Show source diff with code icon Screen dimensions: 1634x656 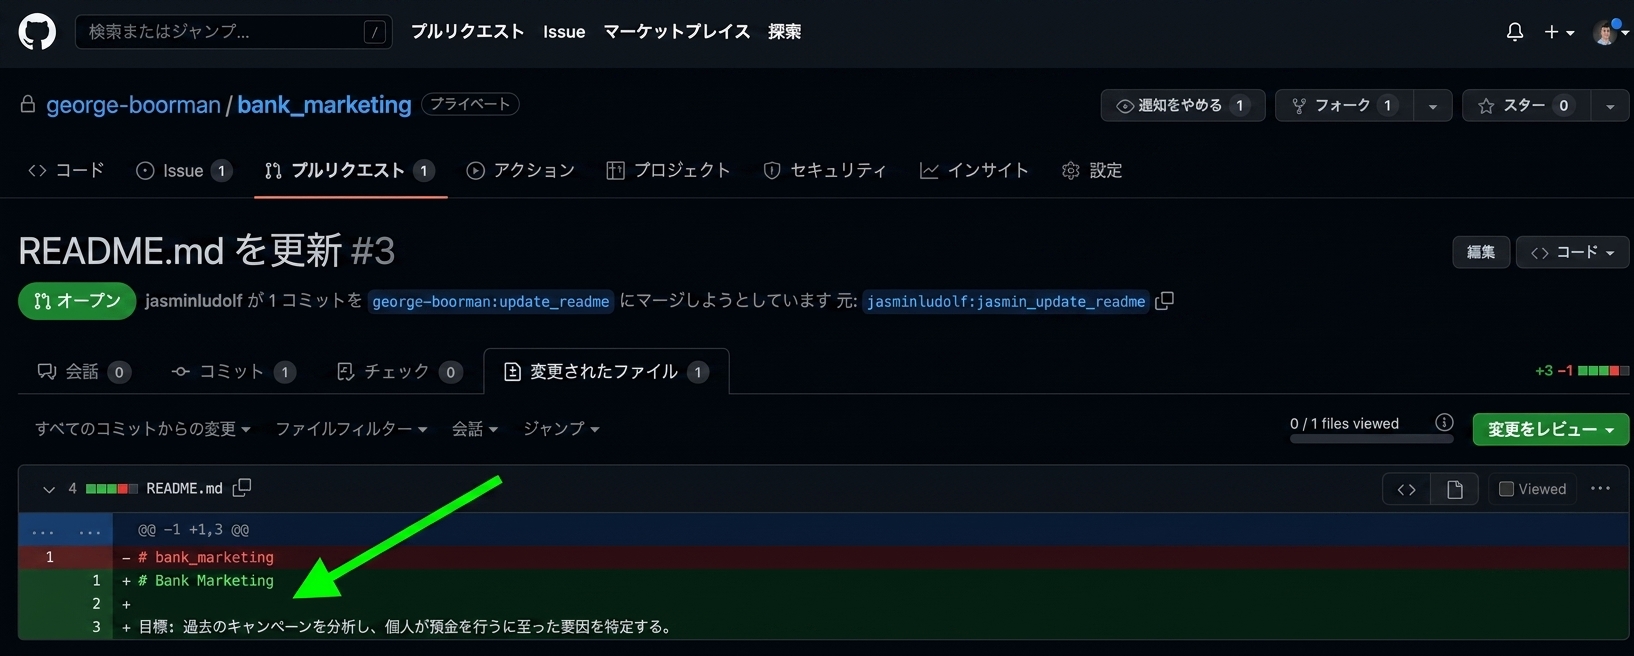pyautogui.click(x=1407, y=489)
